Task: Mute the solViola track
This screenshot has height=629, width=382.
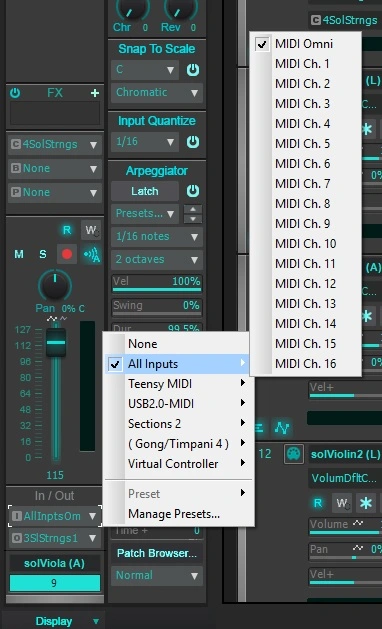Action: tap(18, 254)
